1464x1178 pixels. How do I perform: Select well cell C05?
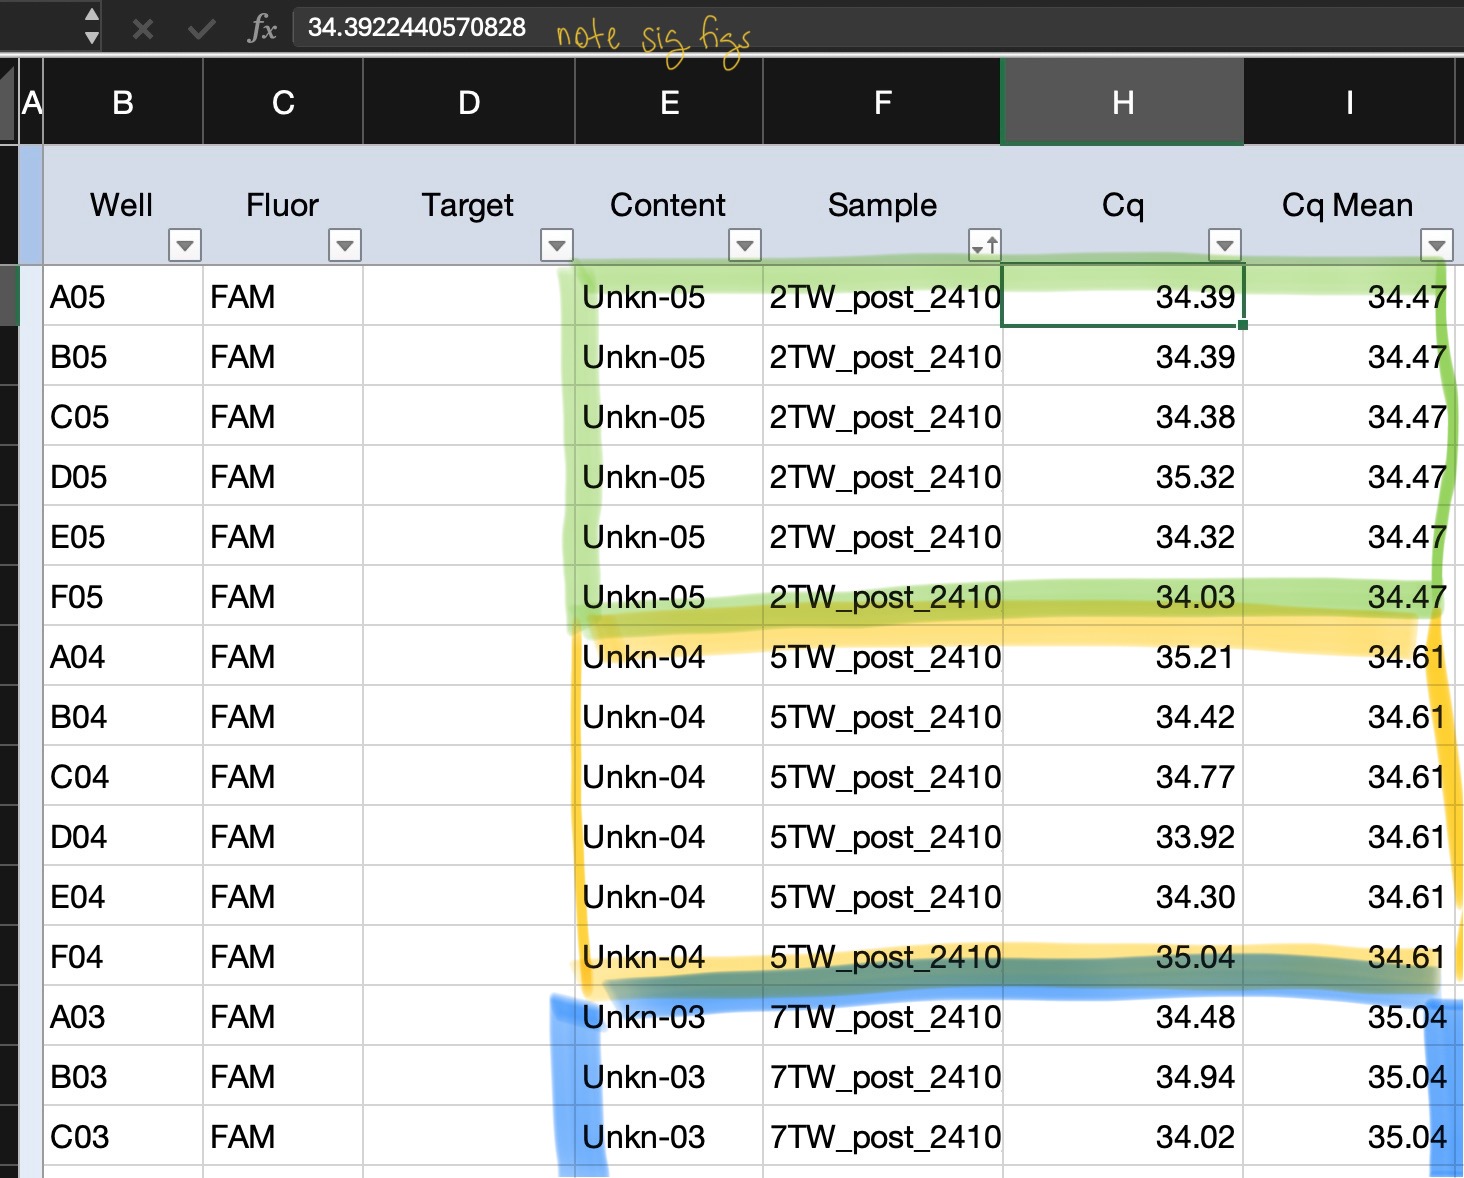pyautogui.click(x=123, y=416)
